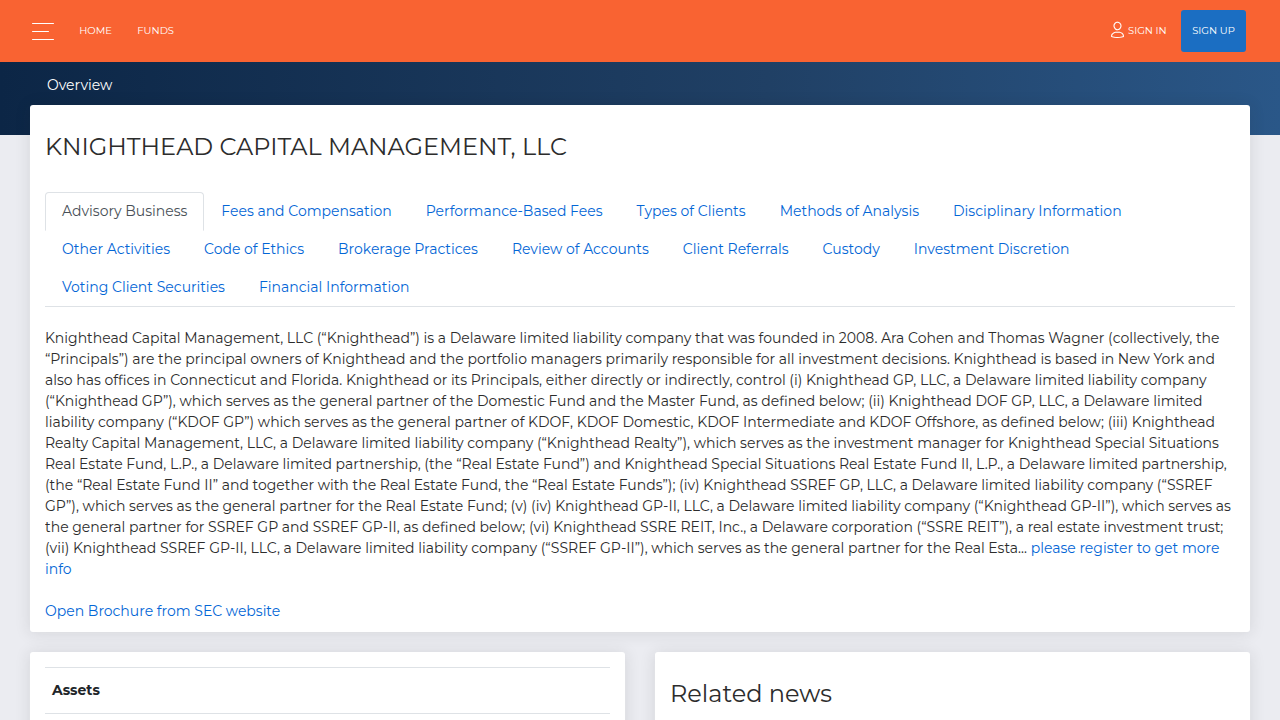
Task: View the Other Activities tab
Action: [x=116, y=249]
